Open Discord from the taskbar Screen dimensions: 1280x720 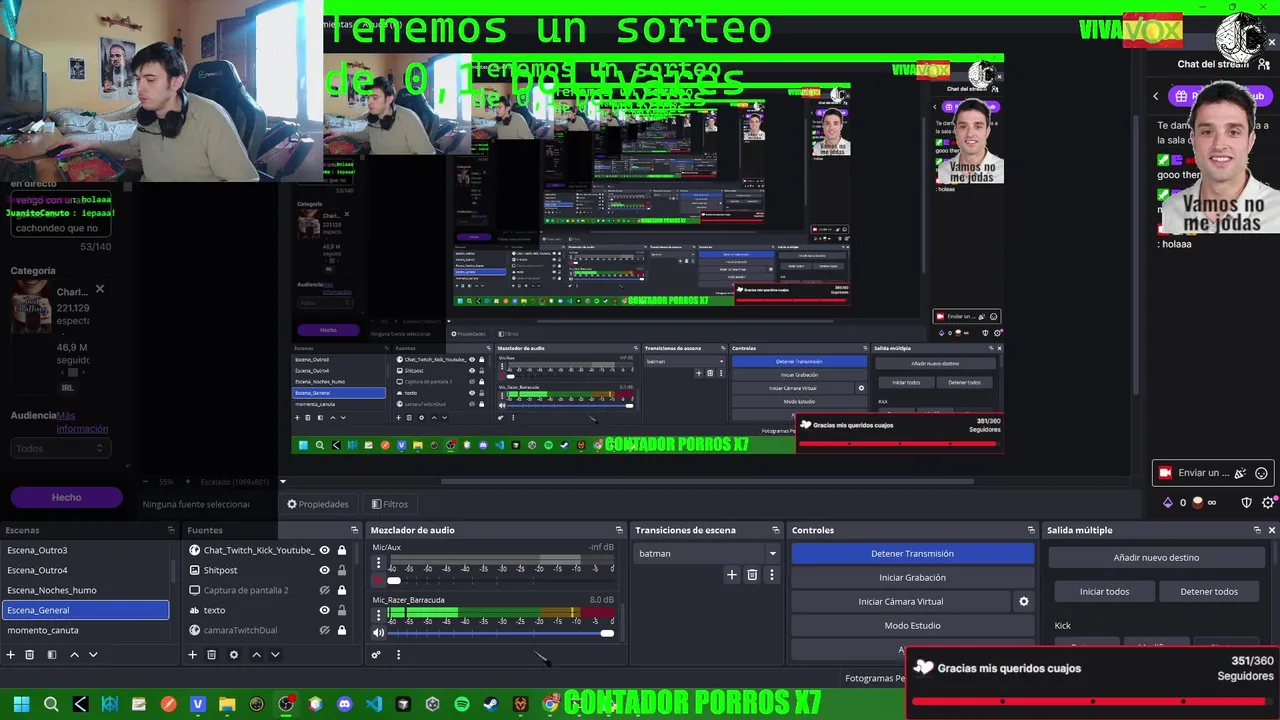coord(345,704)
